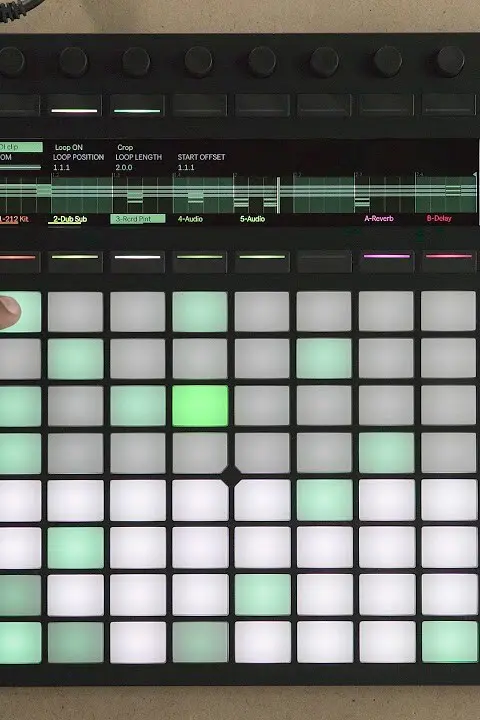Click the red-lit button below B-Delay
The height and width of the screenshot is (720, 480).
tap(448, 260)
